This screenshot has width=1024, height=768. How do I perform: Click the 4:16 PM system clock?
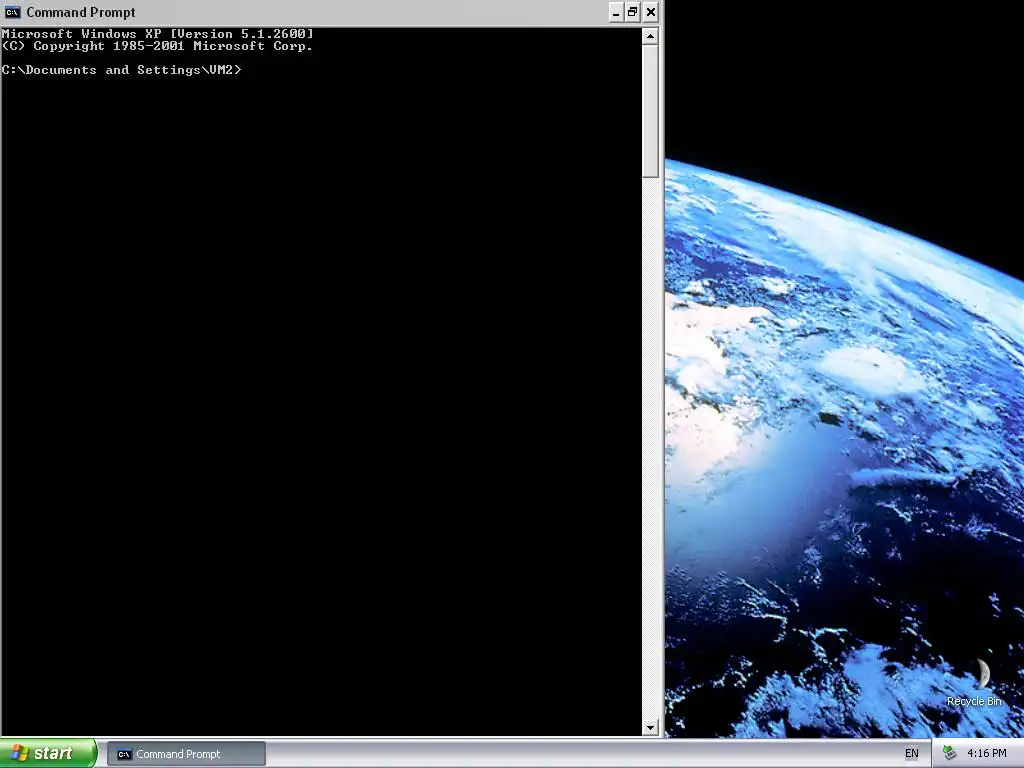pyautogui.click(x=986, y=754)
